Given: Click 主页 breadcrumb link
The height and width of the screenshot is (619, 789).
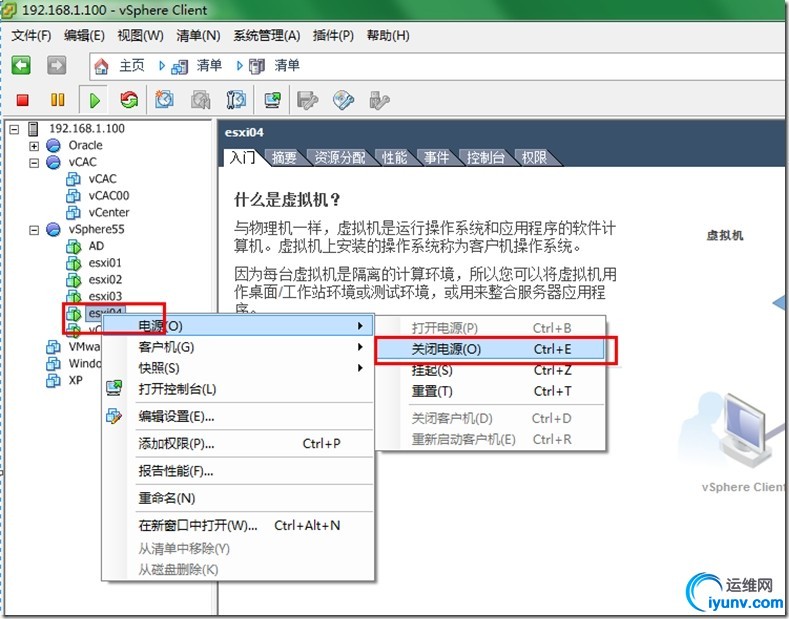Looking at the screenshot, I should coord(132,65).
